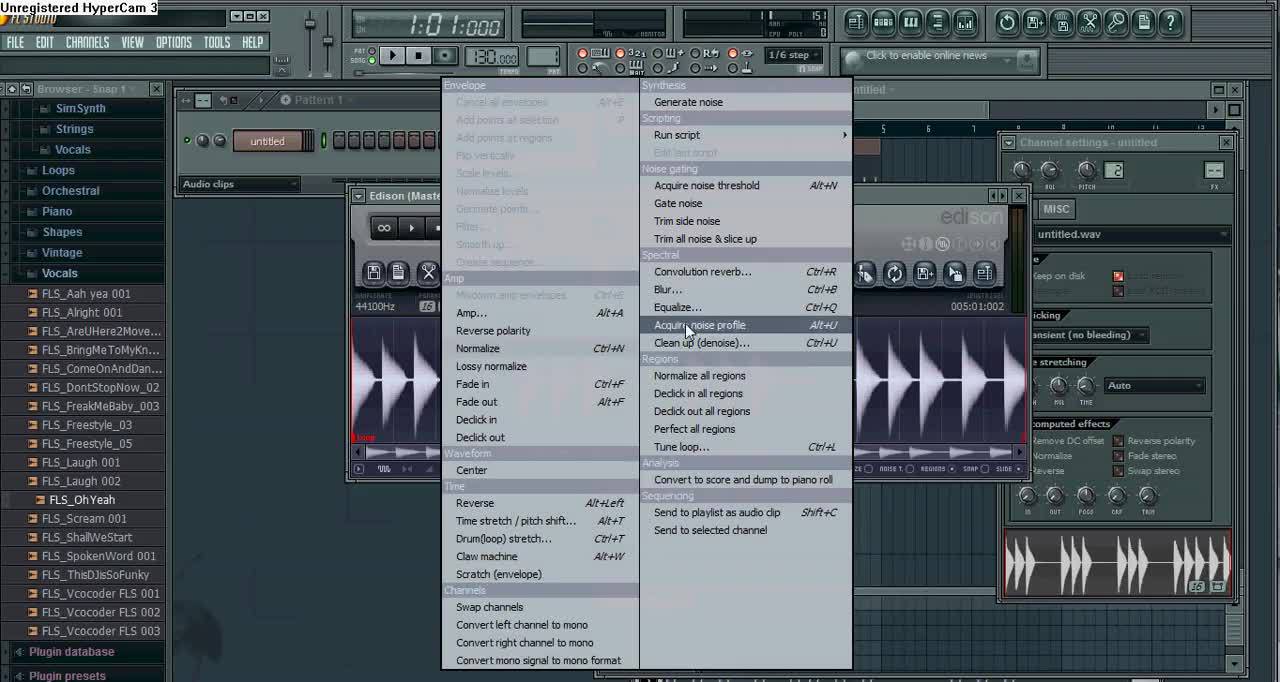Show the browser via toolbar icon

(937, 22)
